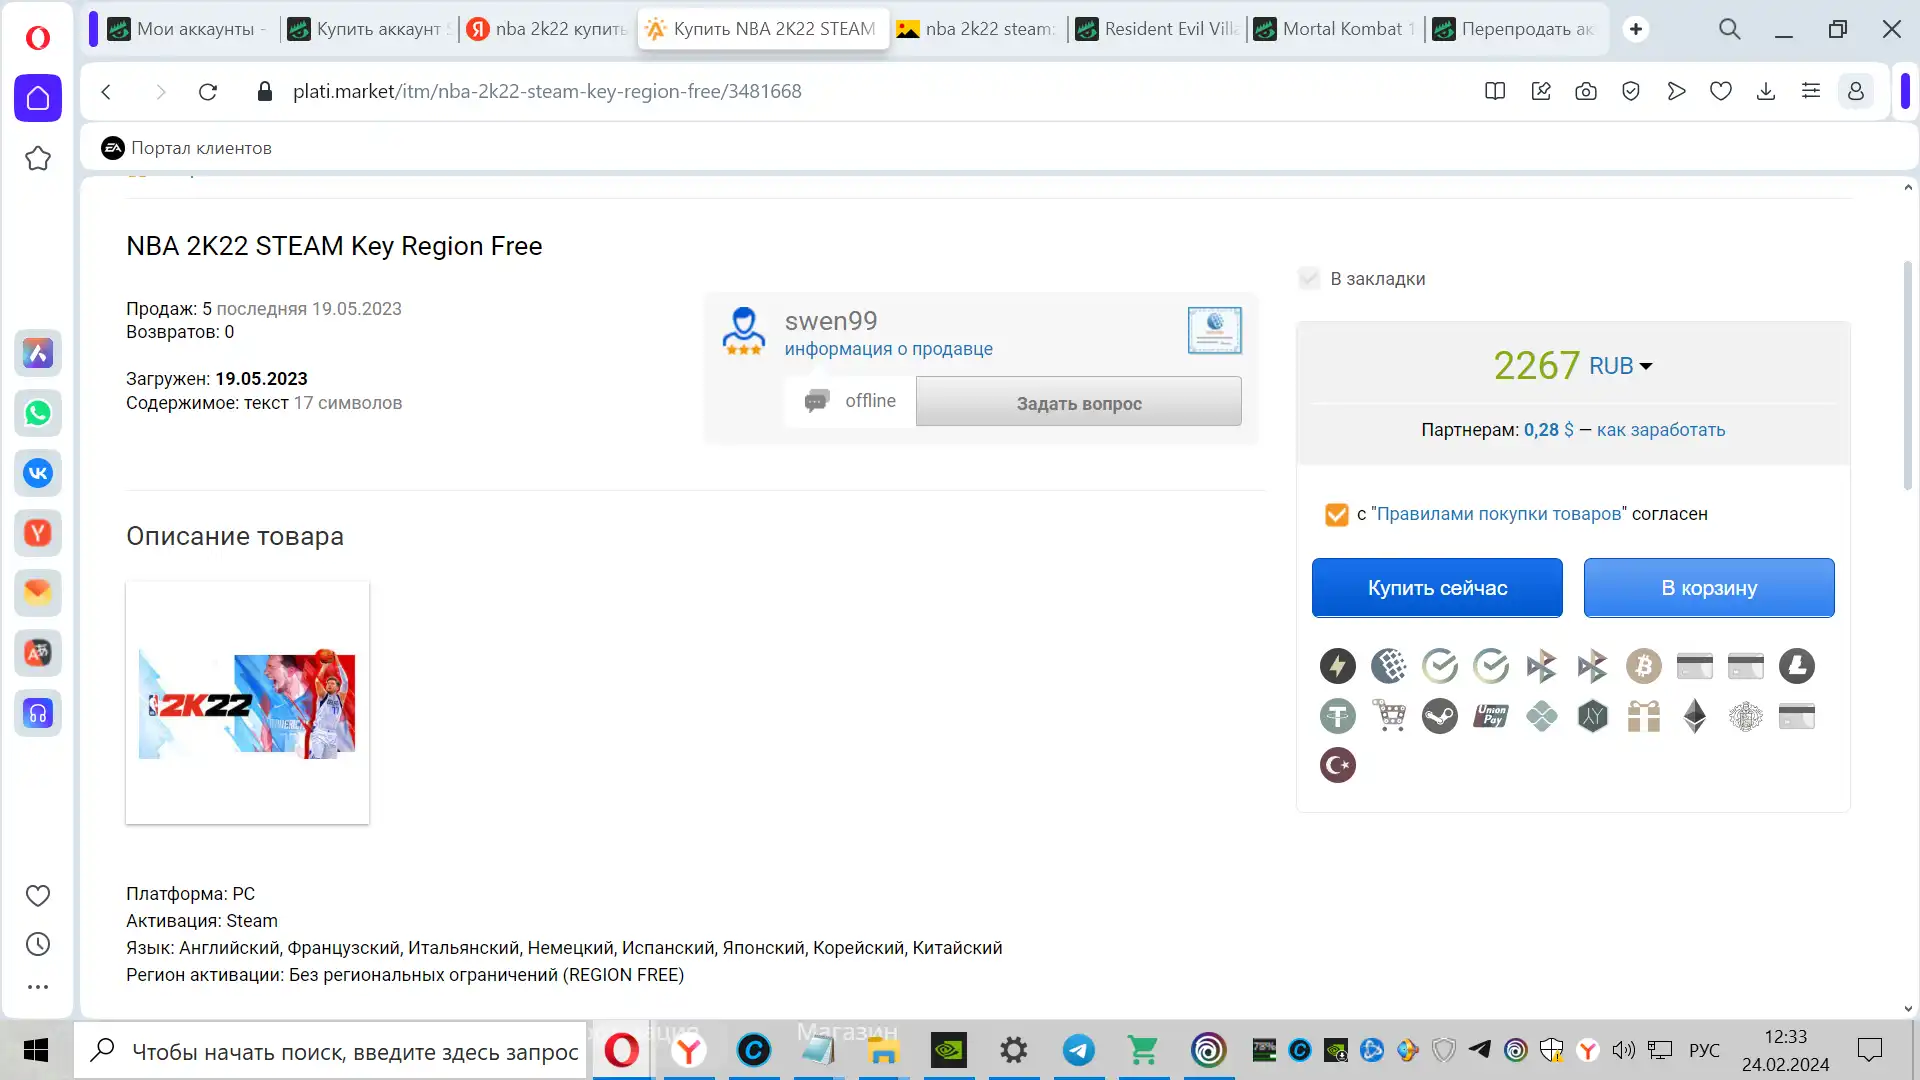This screenshot has height=1080, width=1920.
Task: Add page to bookmarks heart in address bar
Action: pos(1720,91)
